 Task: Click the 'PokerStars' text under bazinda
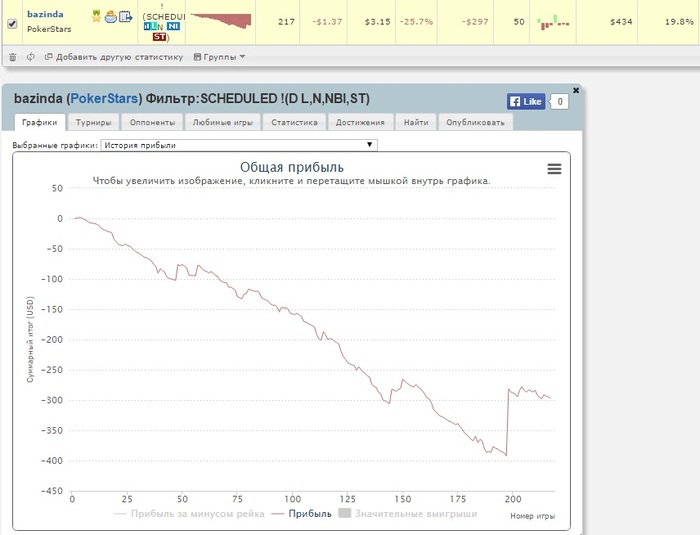click(x=49, y=29)
